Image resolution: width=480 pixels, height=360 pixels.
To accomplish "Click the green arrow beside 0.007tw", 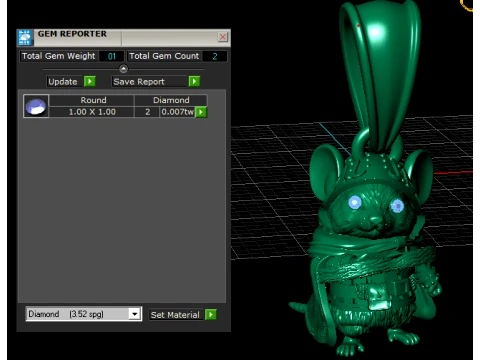I will click(x=201, y=112).
